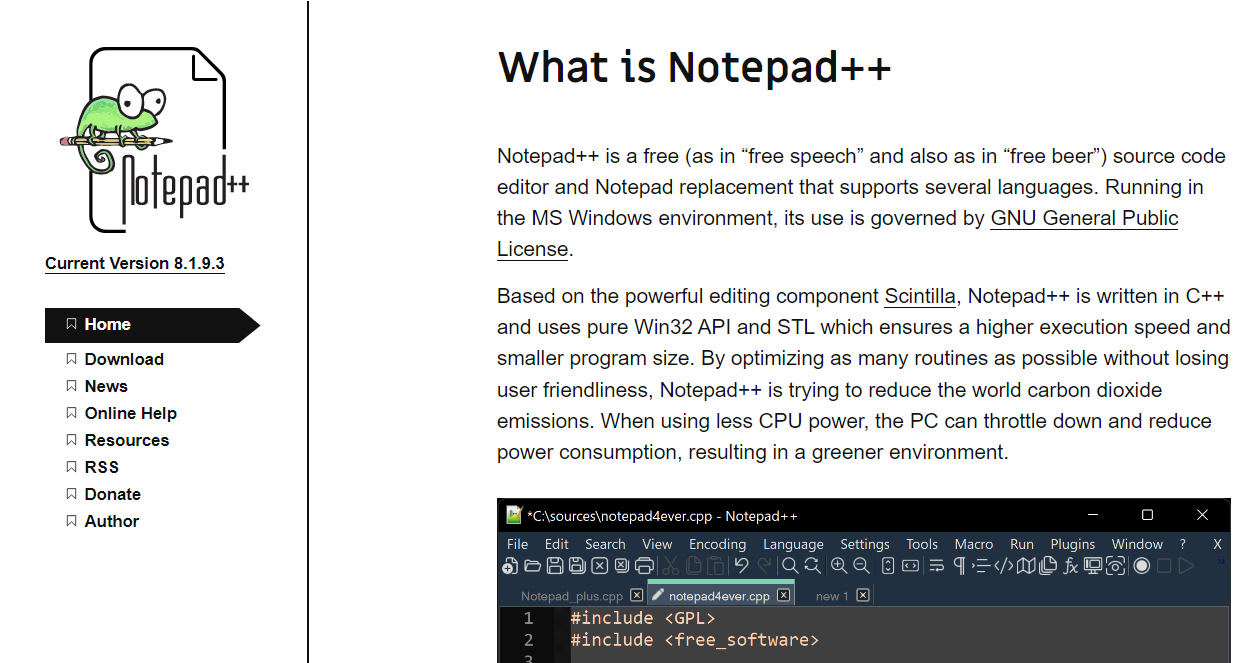Click the Open file folder icon

pos(533,566)
